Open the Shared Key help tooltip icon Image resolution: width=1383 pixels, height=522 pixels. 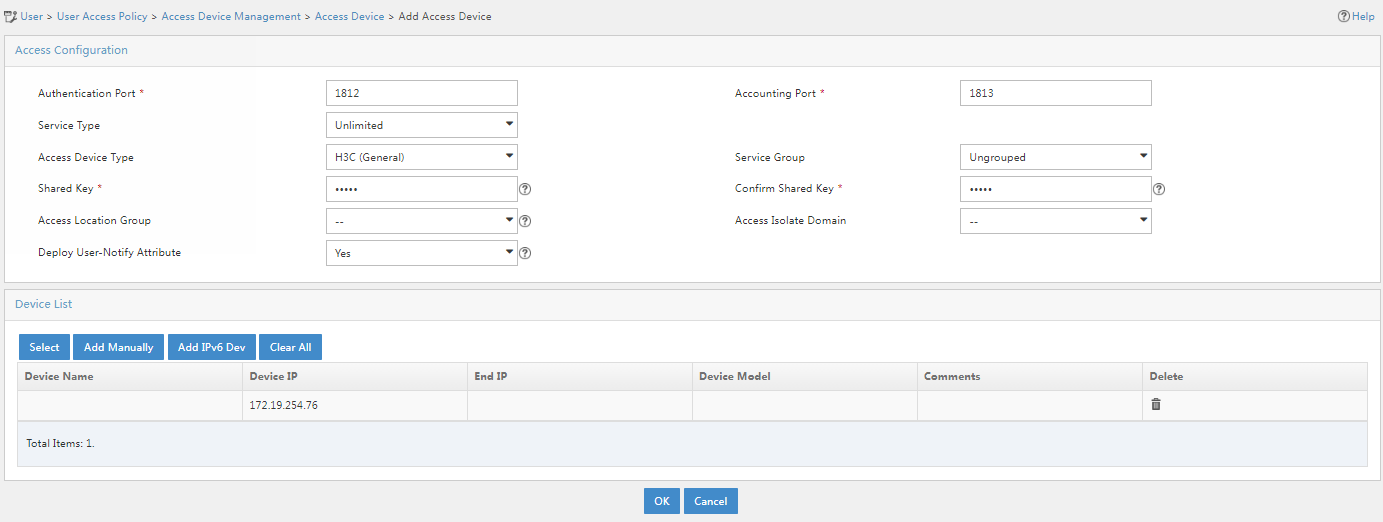point(525,189)
